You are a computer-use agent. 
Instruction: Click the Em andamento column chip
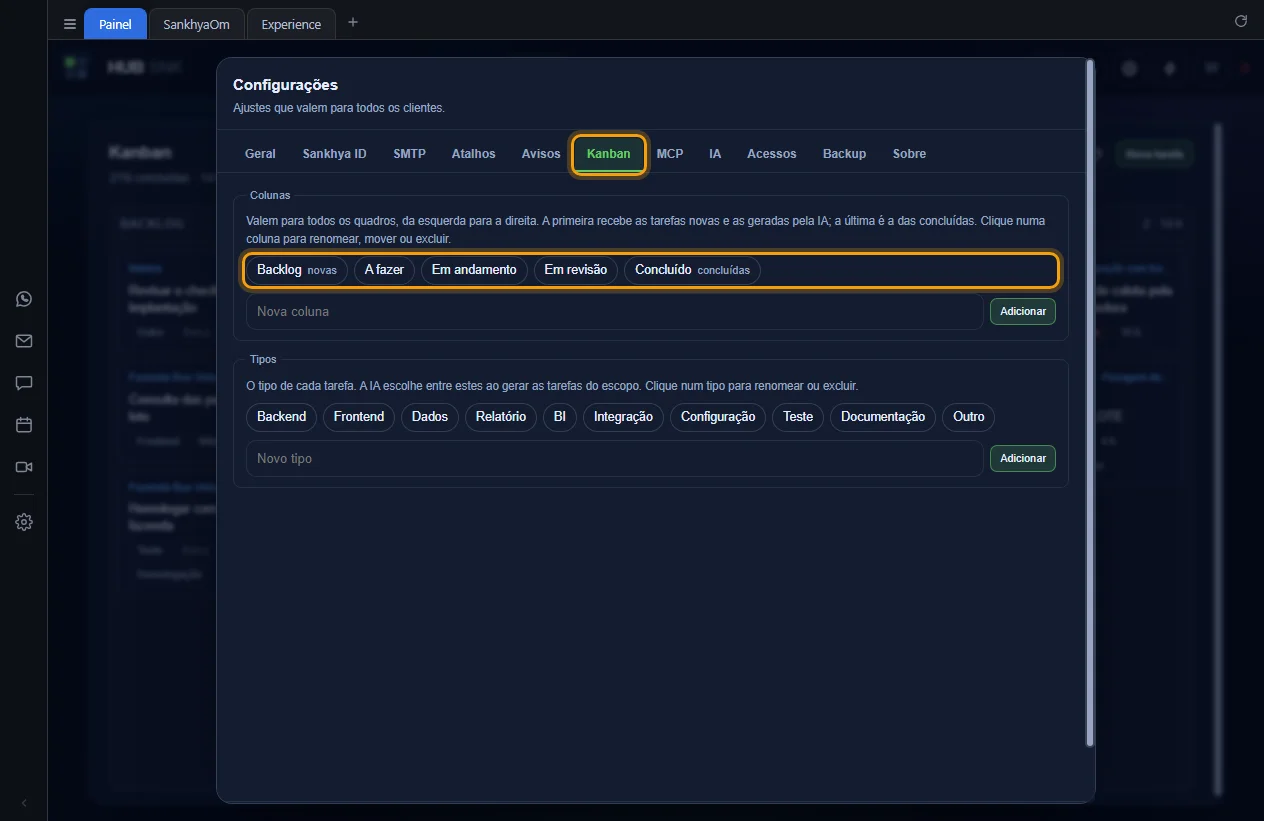(x=474, y=270)
